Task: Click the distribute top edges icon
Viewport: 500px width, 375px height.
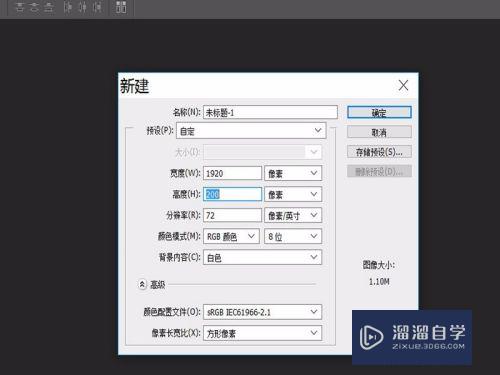Action: click(x=20, y=7)
